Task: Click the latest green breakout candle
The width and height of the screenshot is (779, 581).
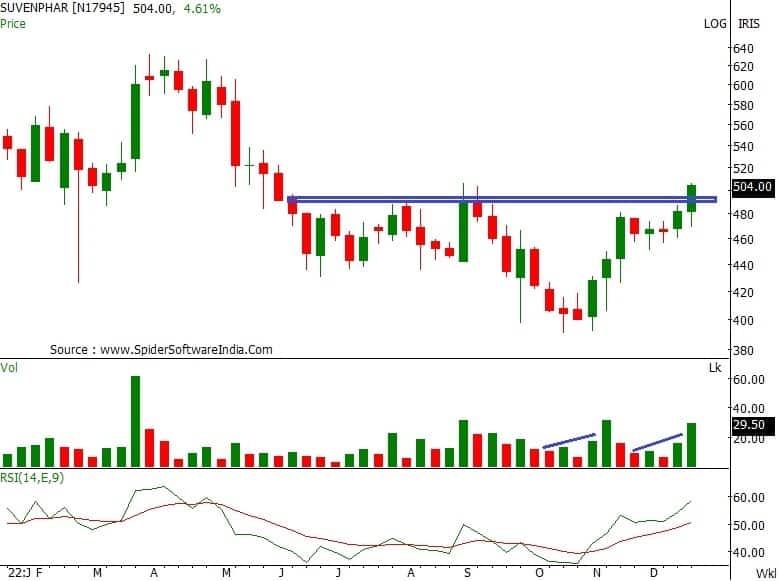Action: click(692, 198)
